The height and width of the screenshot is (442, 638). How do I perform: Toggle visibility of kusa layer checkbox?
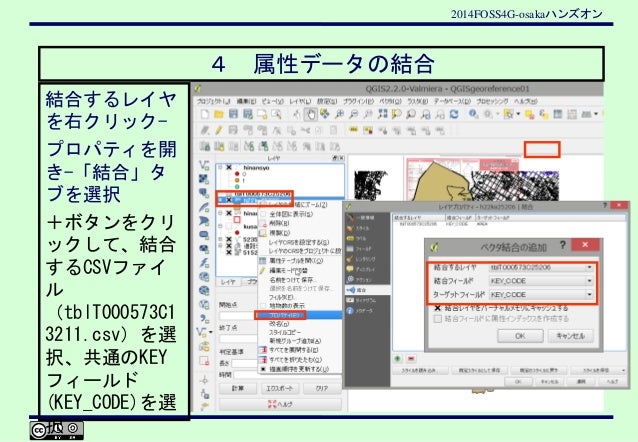228,226
